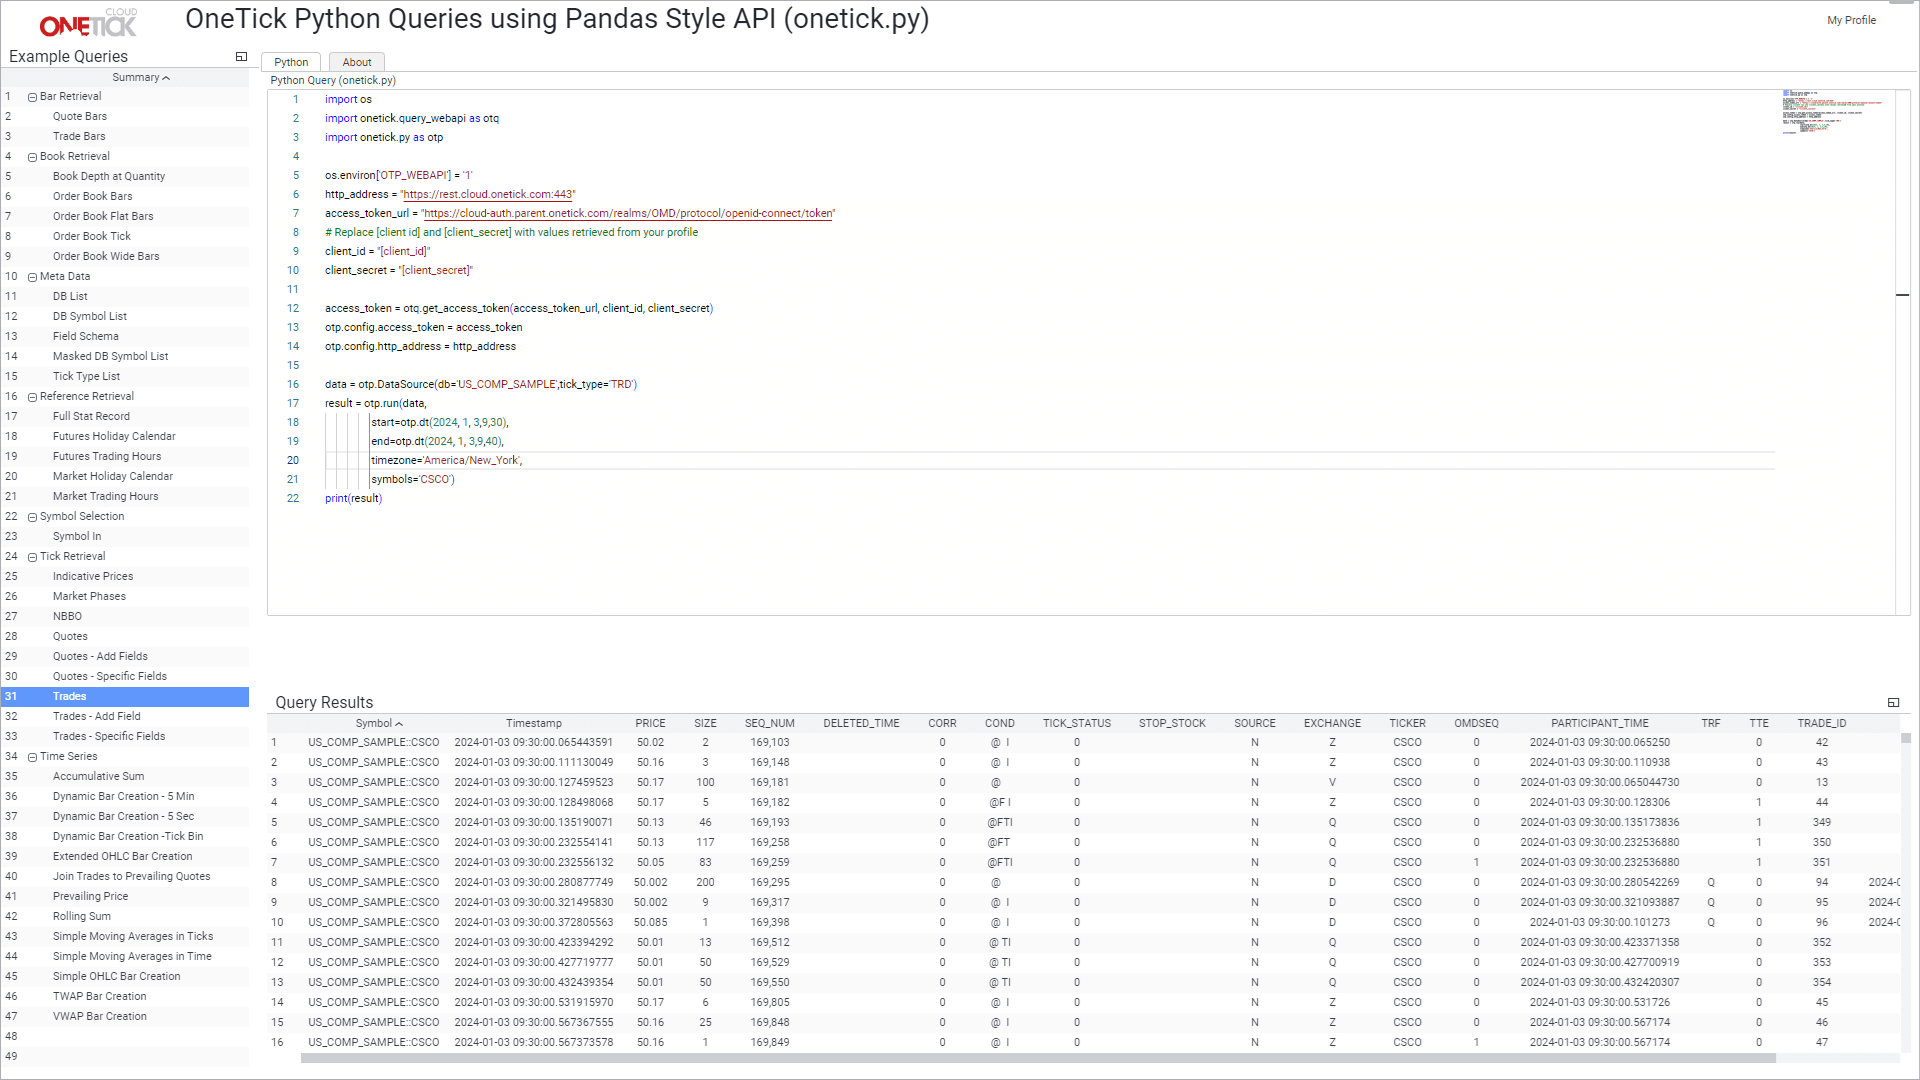
Task: Select the VWAP Bar Creation query
Action: point(99,1016)
